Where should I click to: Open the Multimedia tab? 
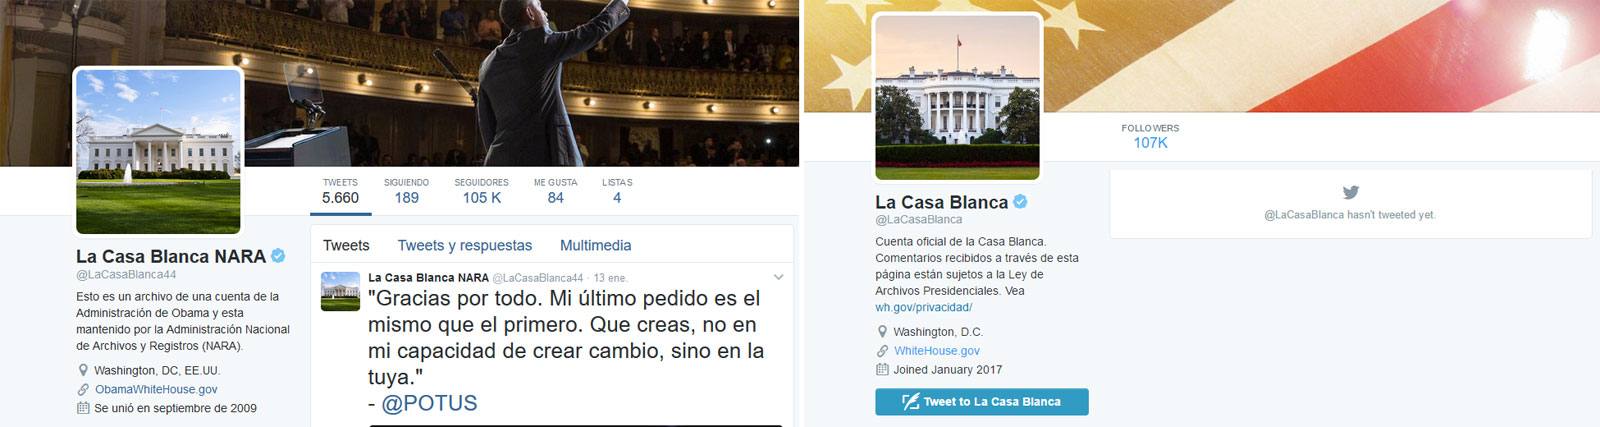tap(596, 245)
